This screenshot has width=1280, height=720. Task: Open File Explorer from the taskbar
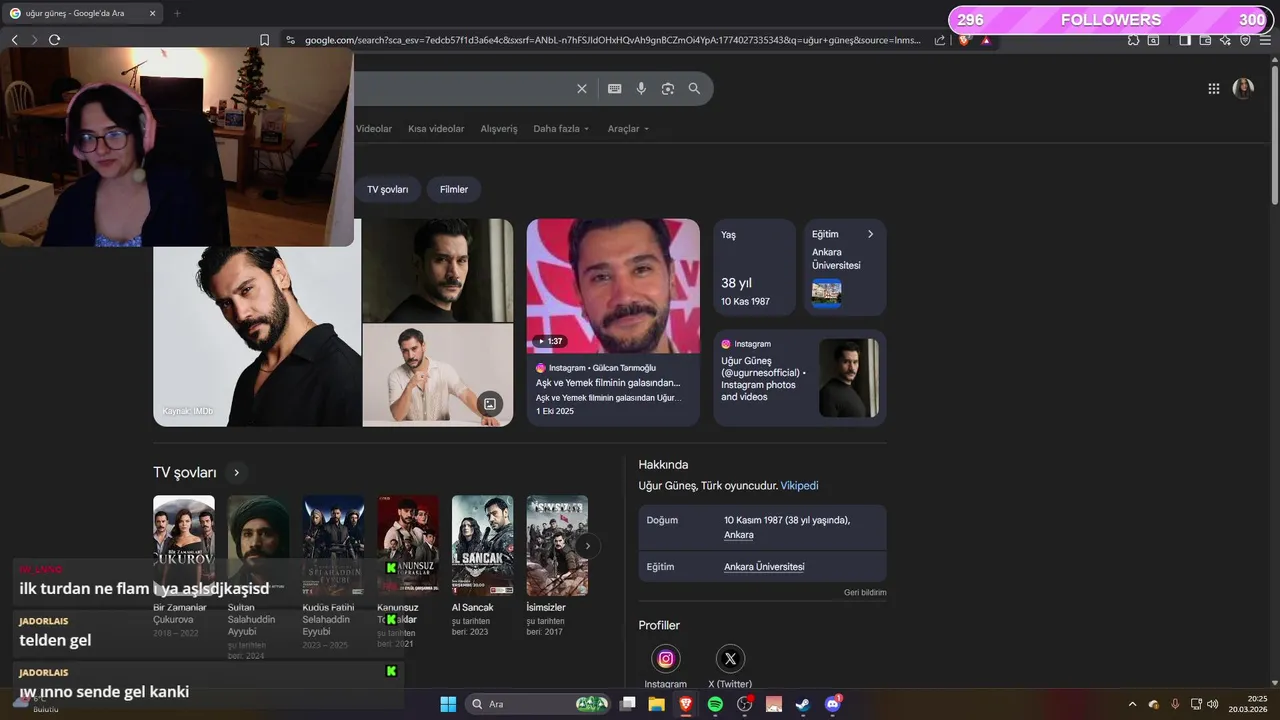(656, 704)
